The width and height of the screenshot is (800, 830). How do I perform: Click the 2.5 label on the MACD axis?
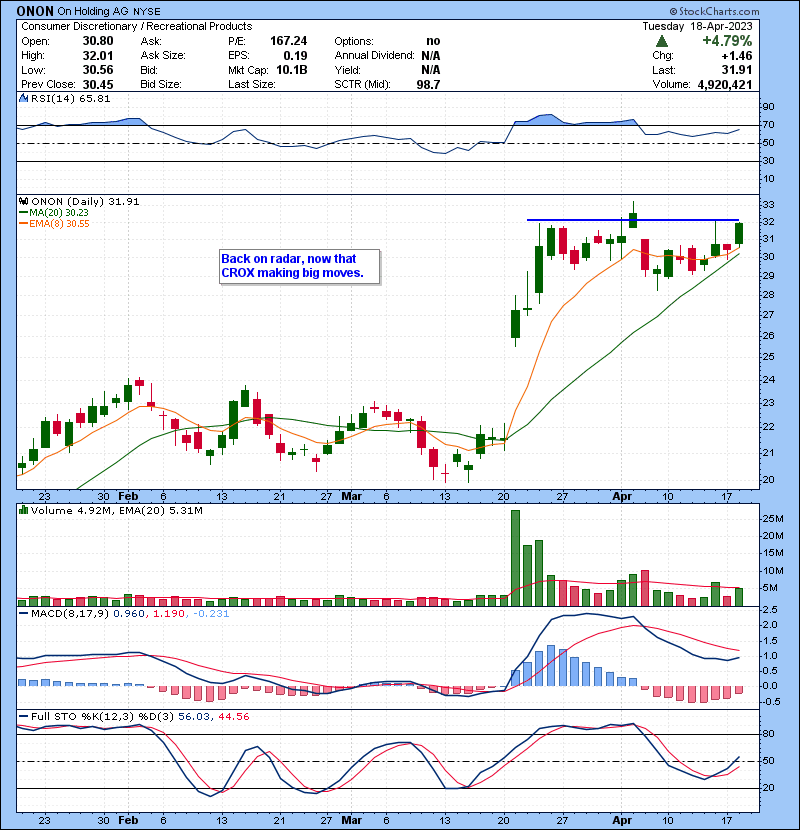770,610
